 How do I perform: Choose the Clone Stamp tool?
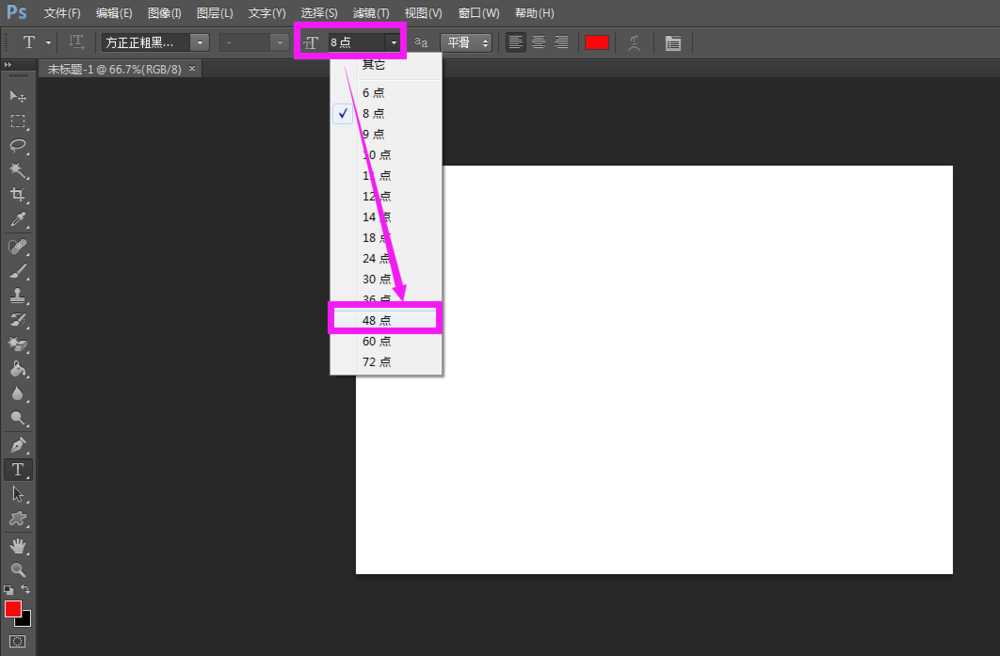pyautogui.click(x=17, y=296)
